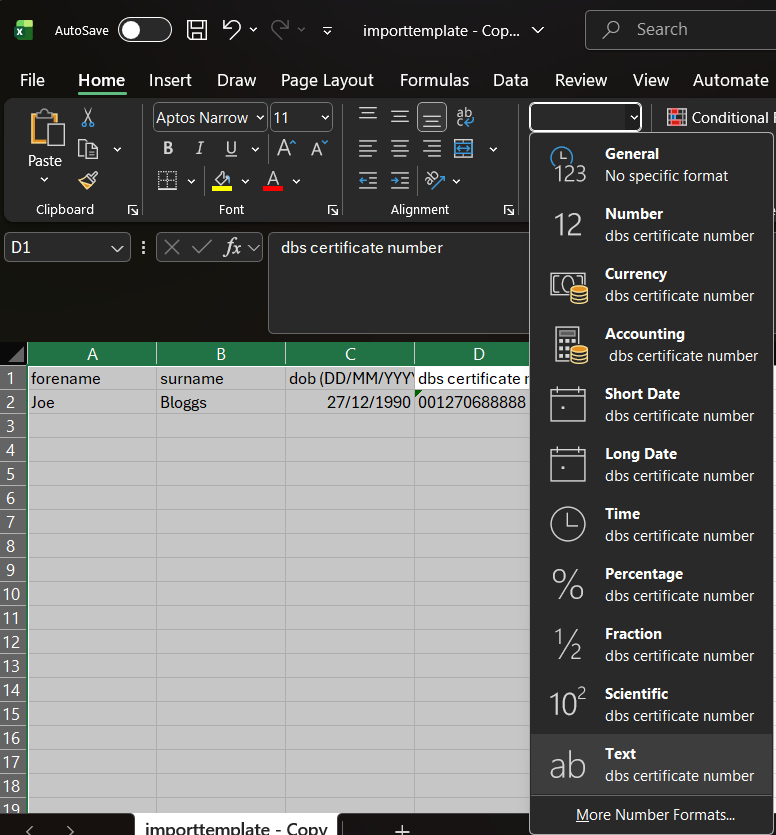Open the Insert ribbon tab
The height and width of the screenshot is (835, 776).
click(x=170, y=80)
